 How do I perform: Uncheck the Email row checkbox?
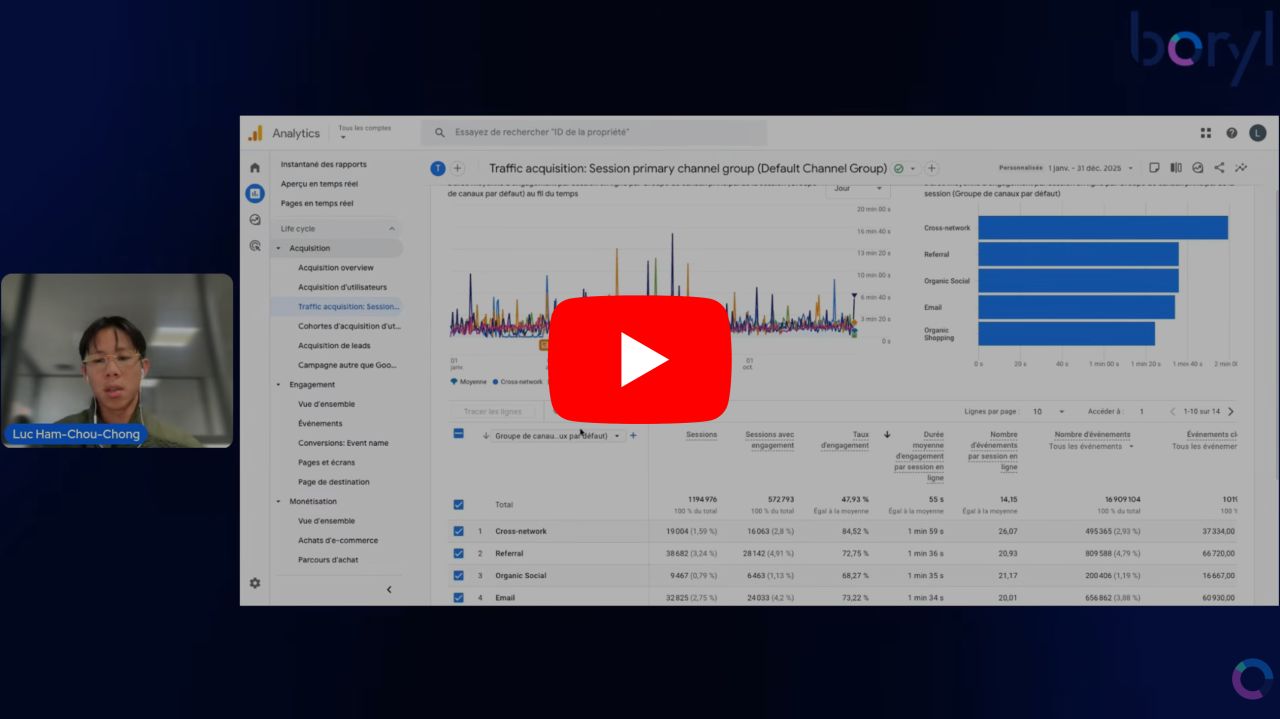tap(458, 597)
